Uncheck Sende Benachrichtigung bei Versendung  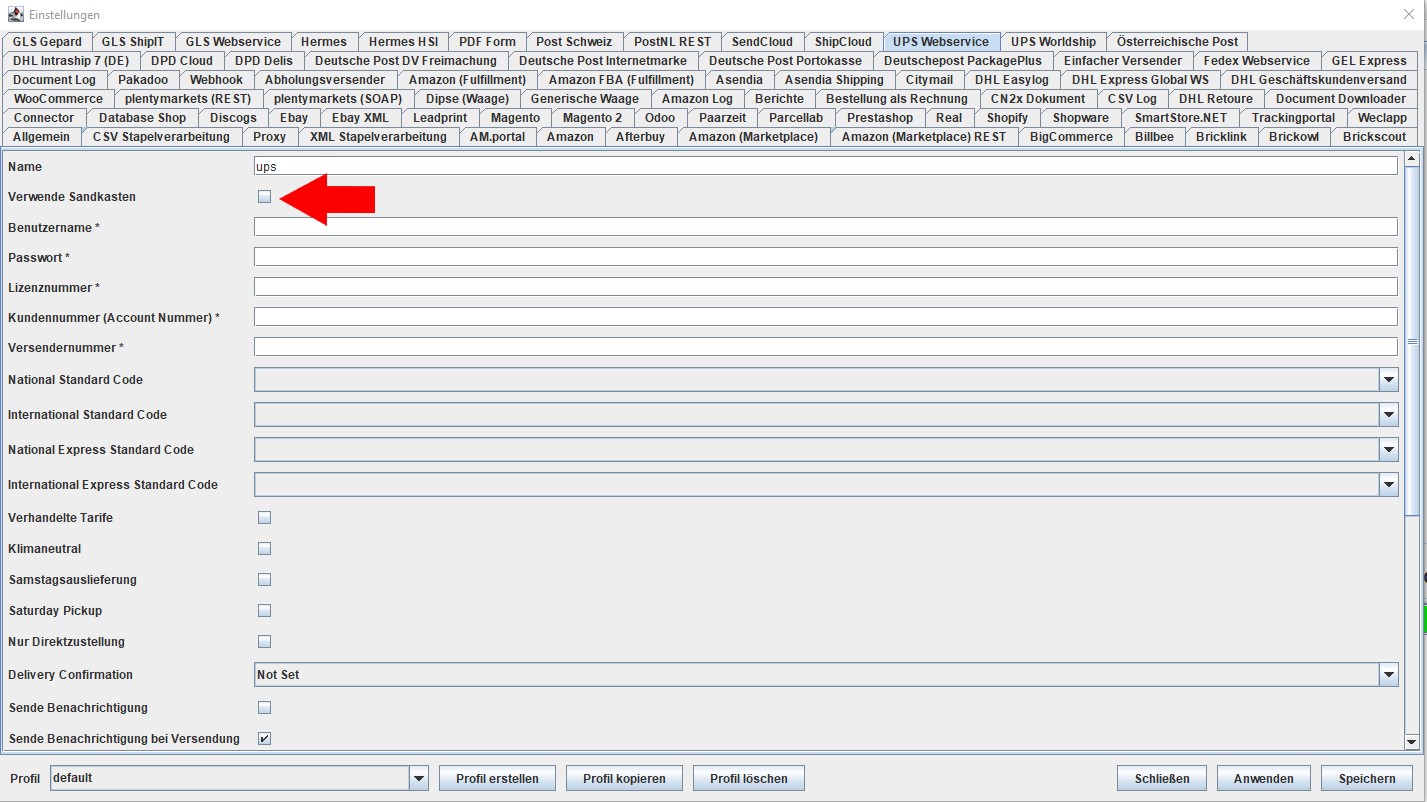point(264,739)
